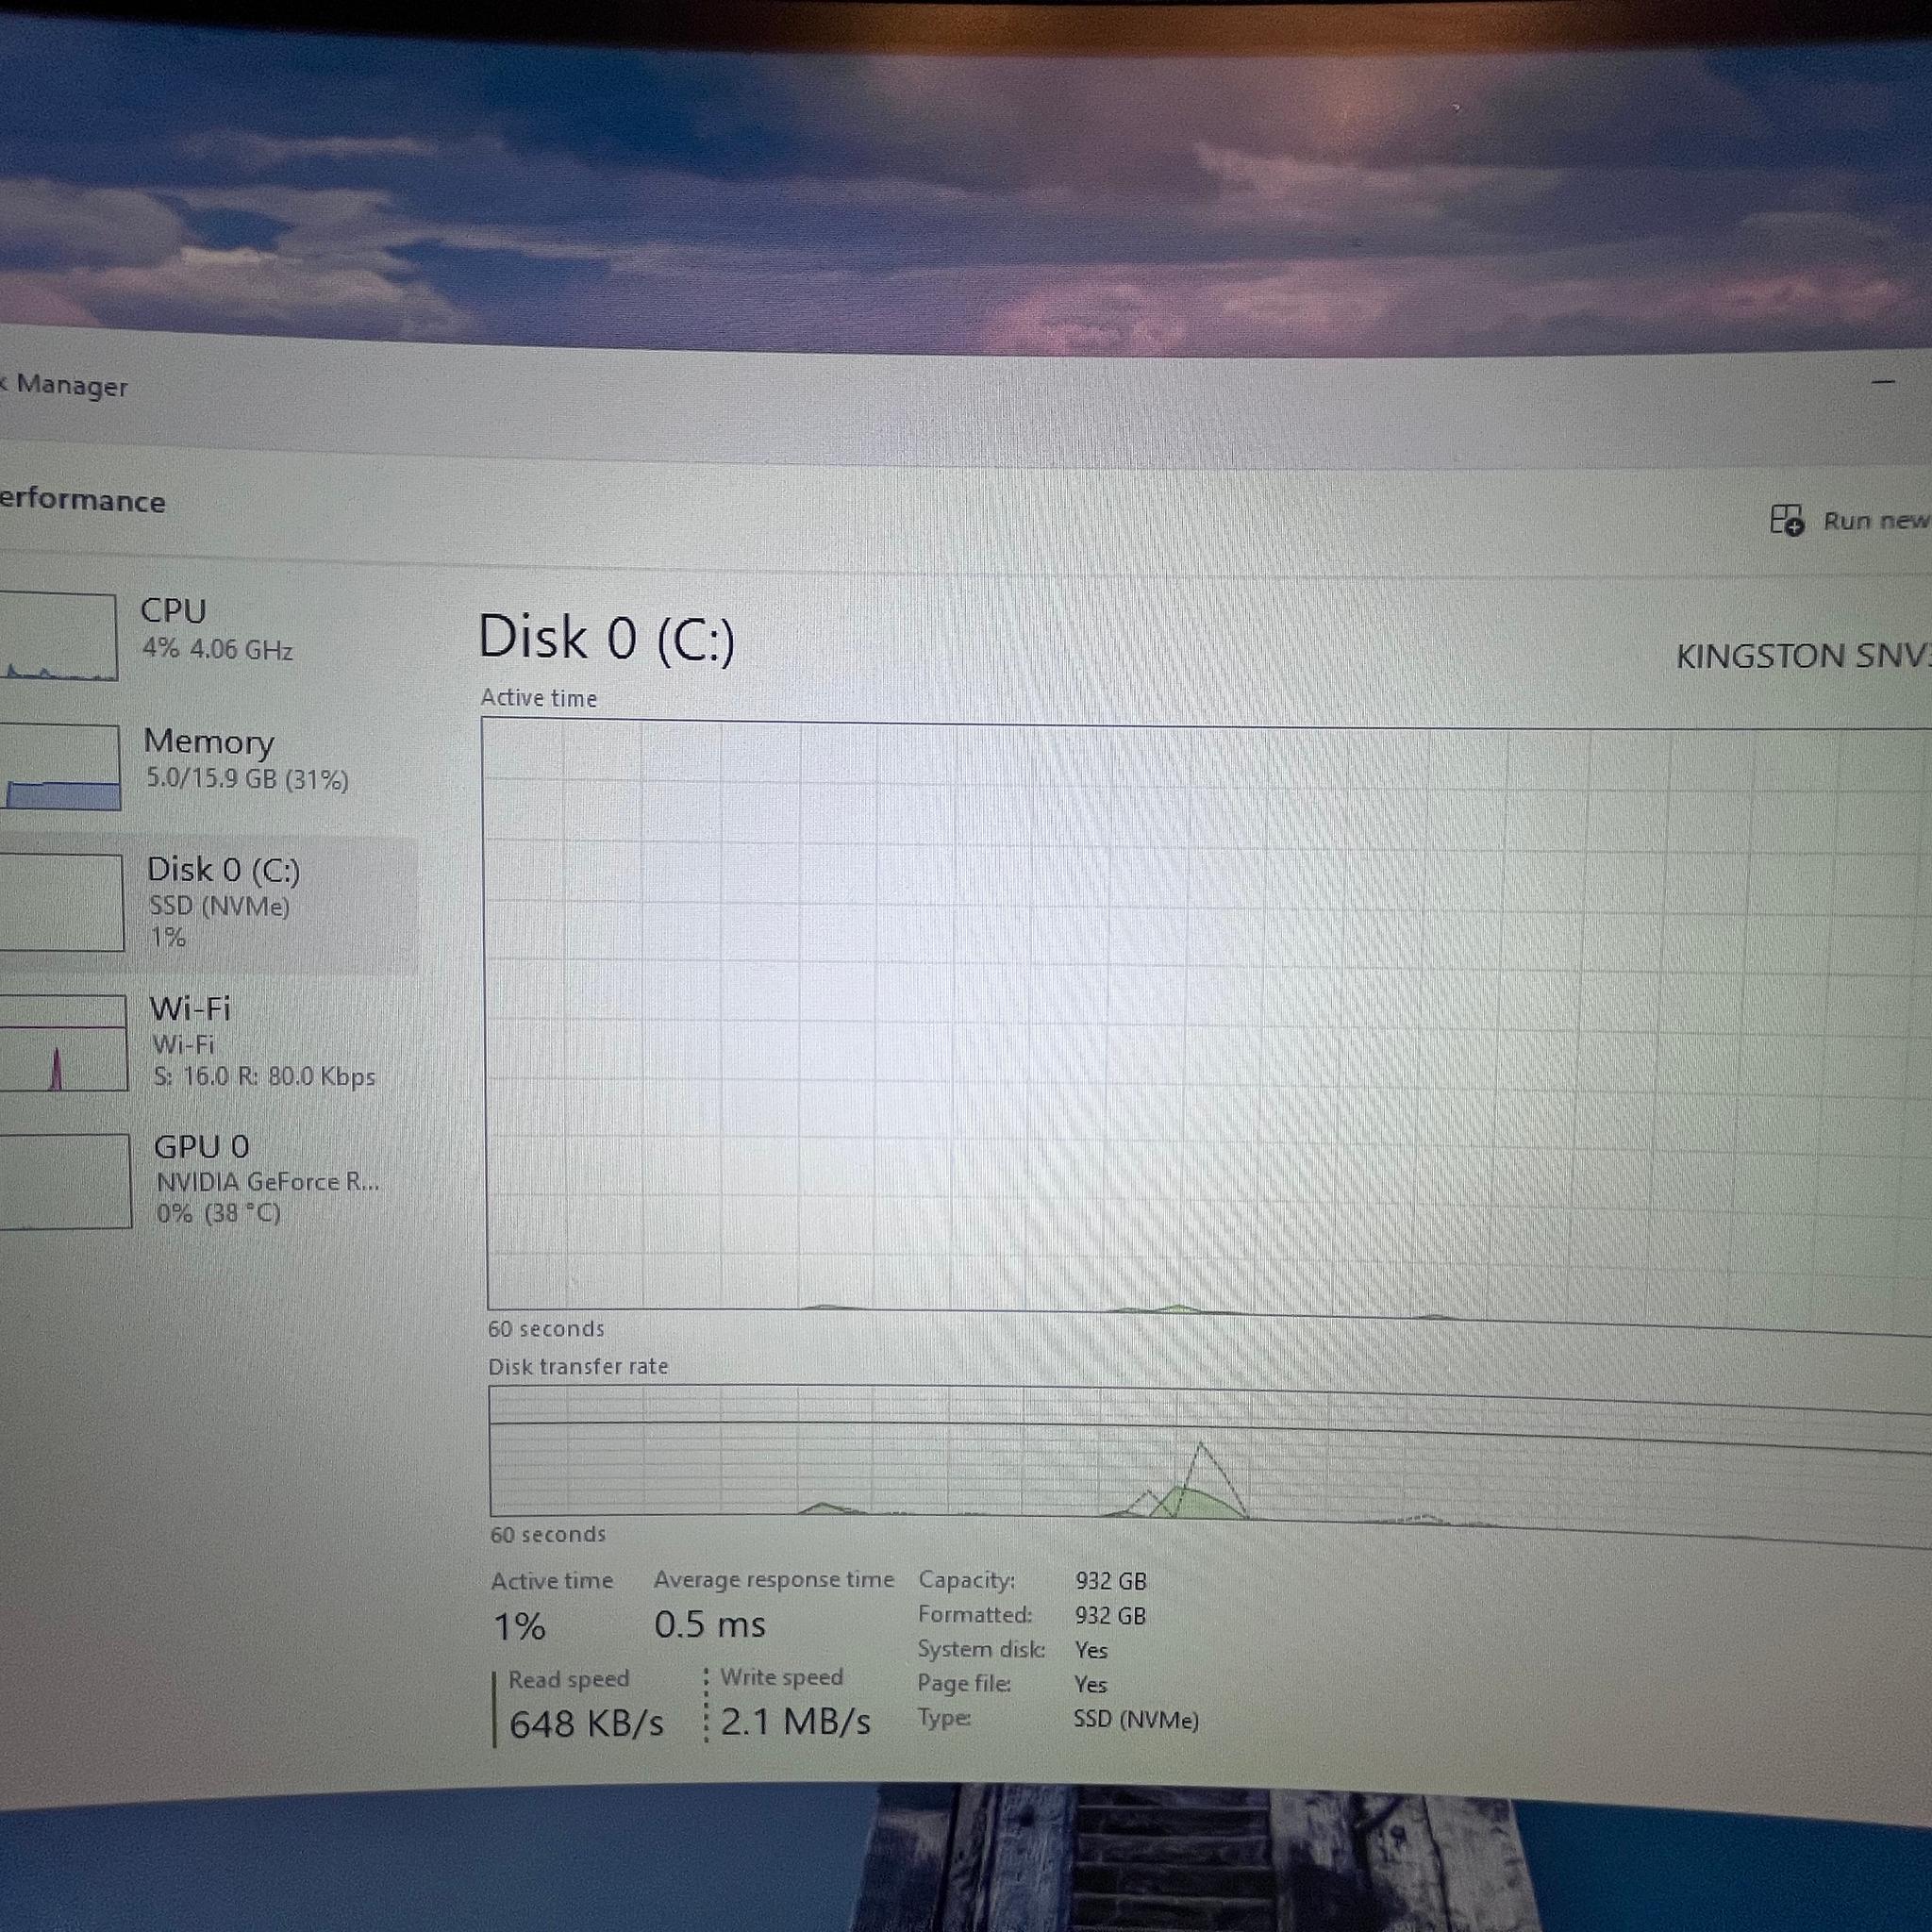Click the Memory usage mini graph

pyautogui.click(x=60, y=767)
